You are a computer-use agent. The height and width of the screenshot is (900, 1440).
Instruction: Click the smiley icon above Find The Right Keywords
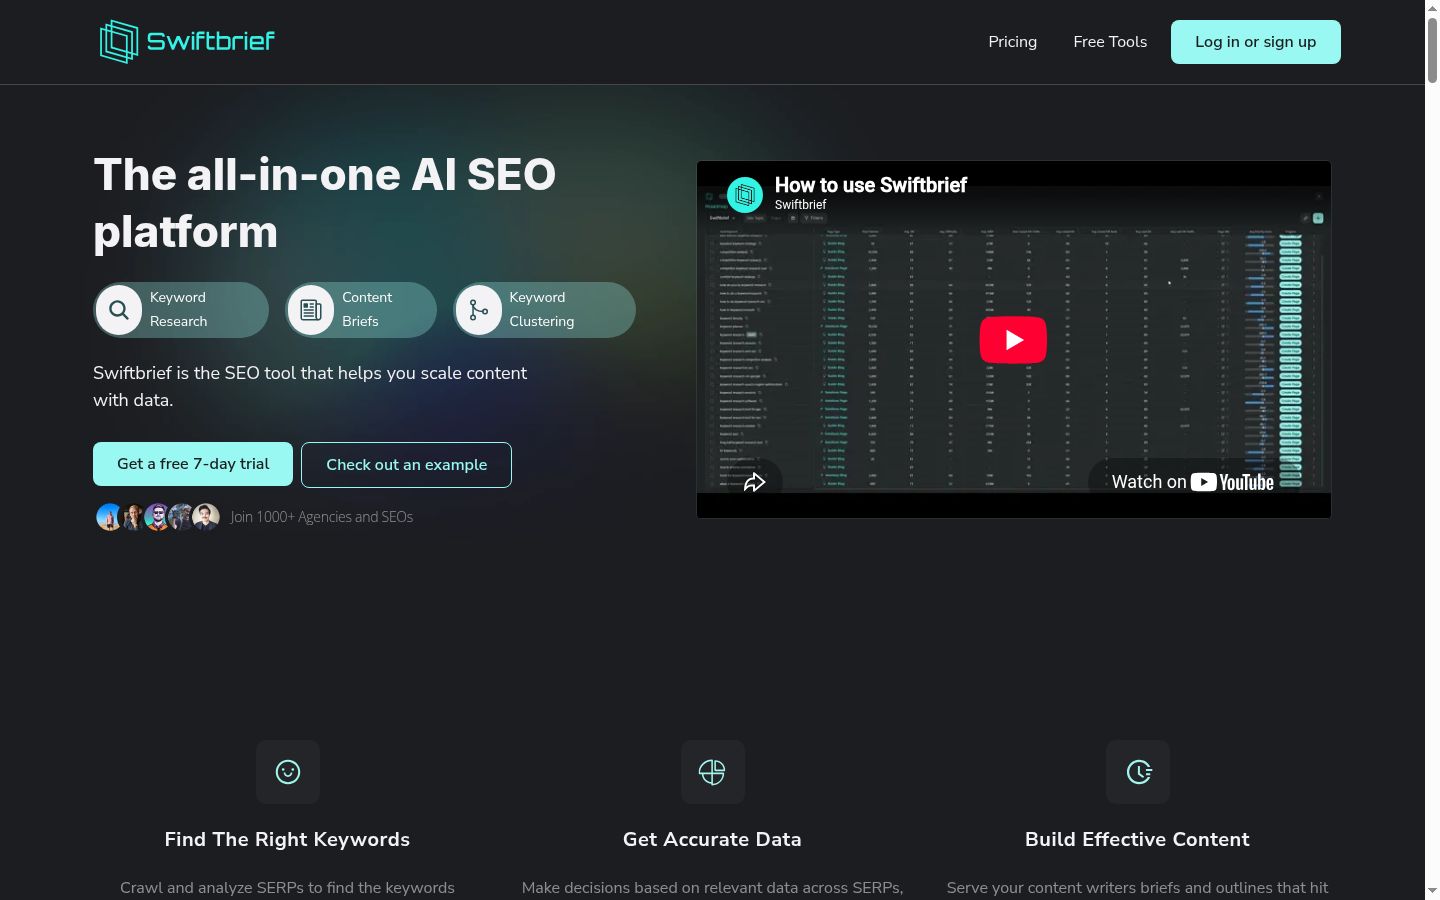point(288,772)
